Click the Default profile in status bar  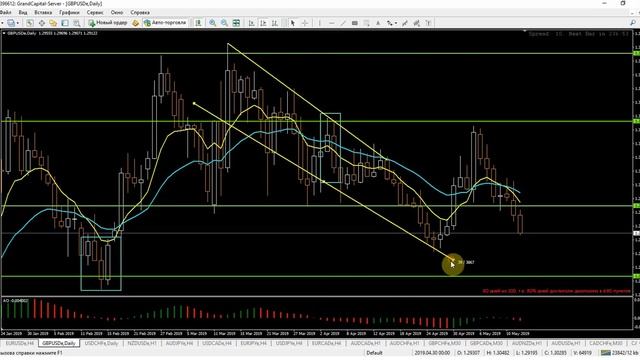pos(374,353)
